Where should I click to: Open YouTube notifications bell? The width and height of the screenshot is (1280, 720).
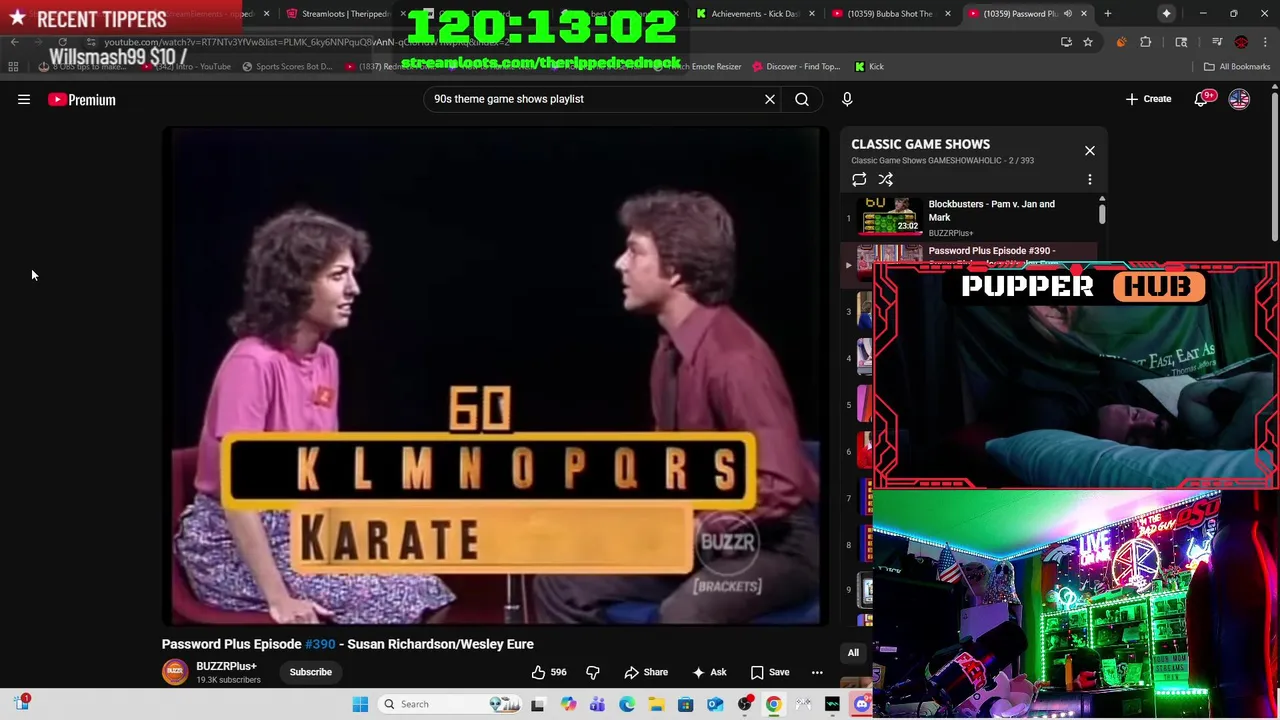click(x=1203, y=99)
